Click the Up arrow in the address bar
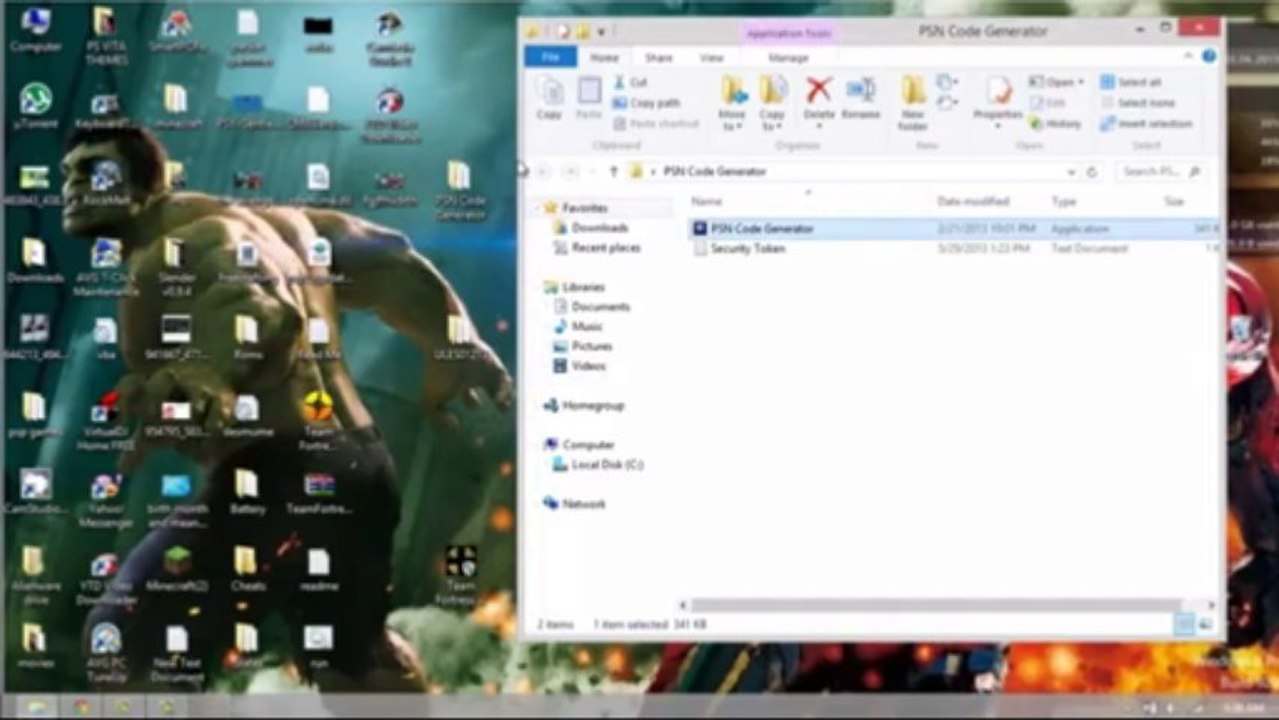This screenshot has width=1279, height=720. pyautogui.click(x=613, y=172)
